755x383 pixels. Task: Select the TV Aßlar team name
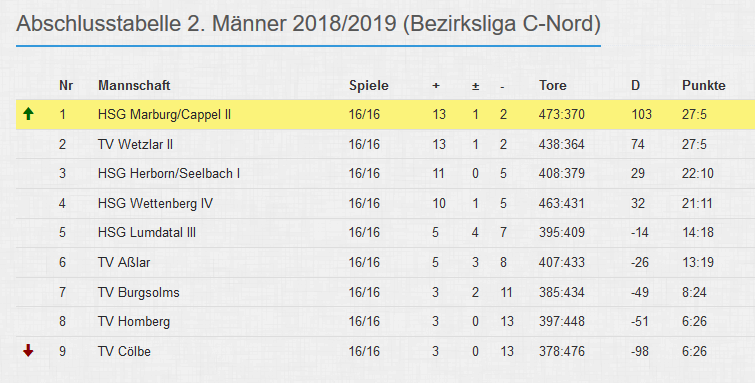(124, 263)
